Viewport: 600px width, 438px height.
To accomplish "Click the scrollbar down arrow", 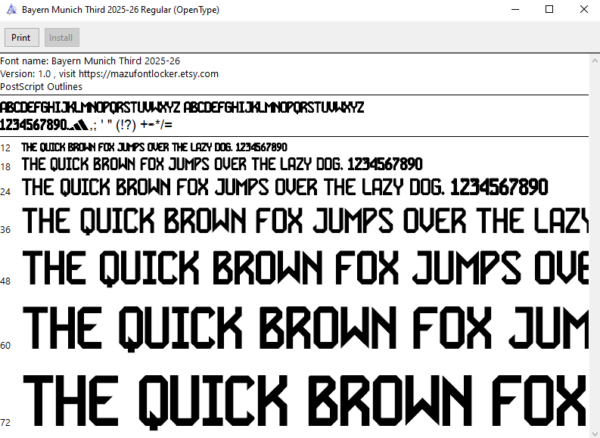I will point(595,433).
